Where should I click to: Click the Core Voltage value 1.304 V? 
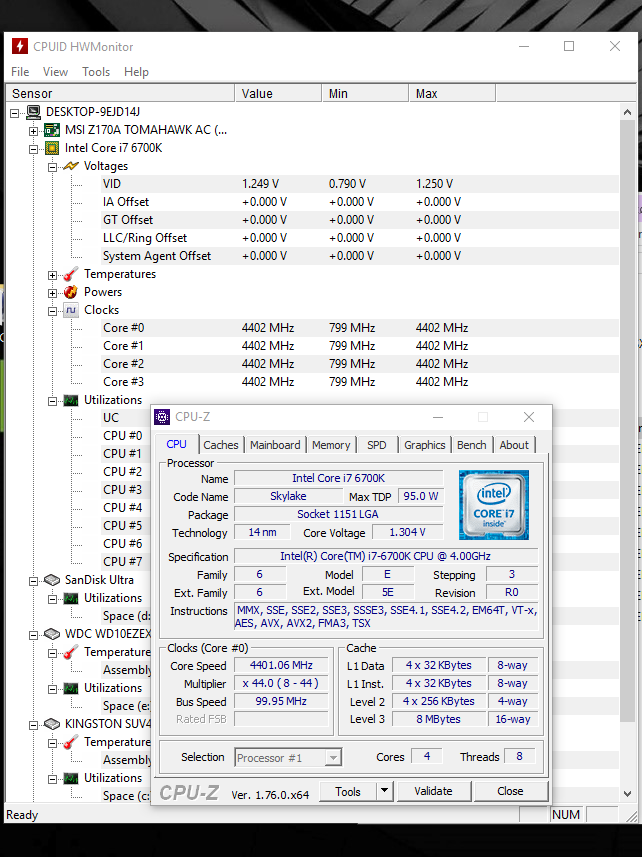click(x=408, y=532)
